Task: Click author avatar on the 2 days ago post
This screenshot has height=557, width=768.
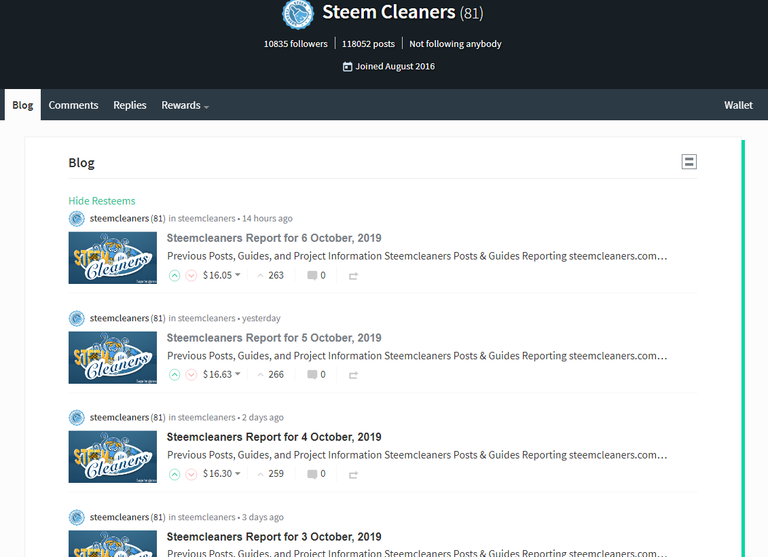Action: (76, 418)
